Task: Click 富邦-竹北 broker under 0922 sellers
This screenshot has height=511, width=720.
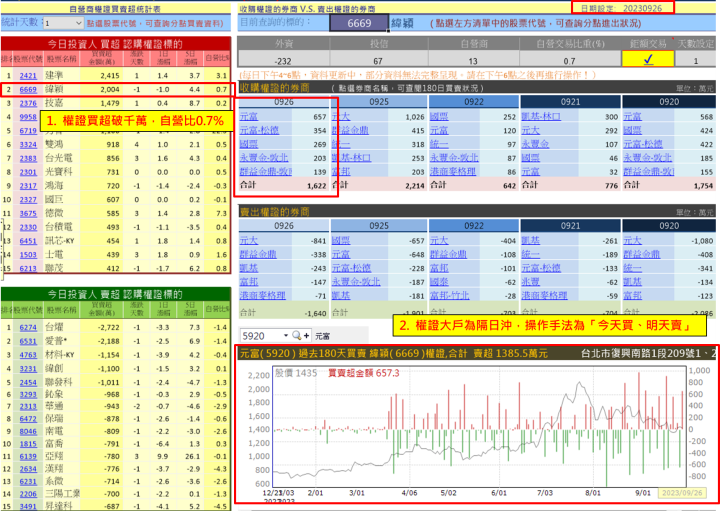Action: click(x=450, y=295)
